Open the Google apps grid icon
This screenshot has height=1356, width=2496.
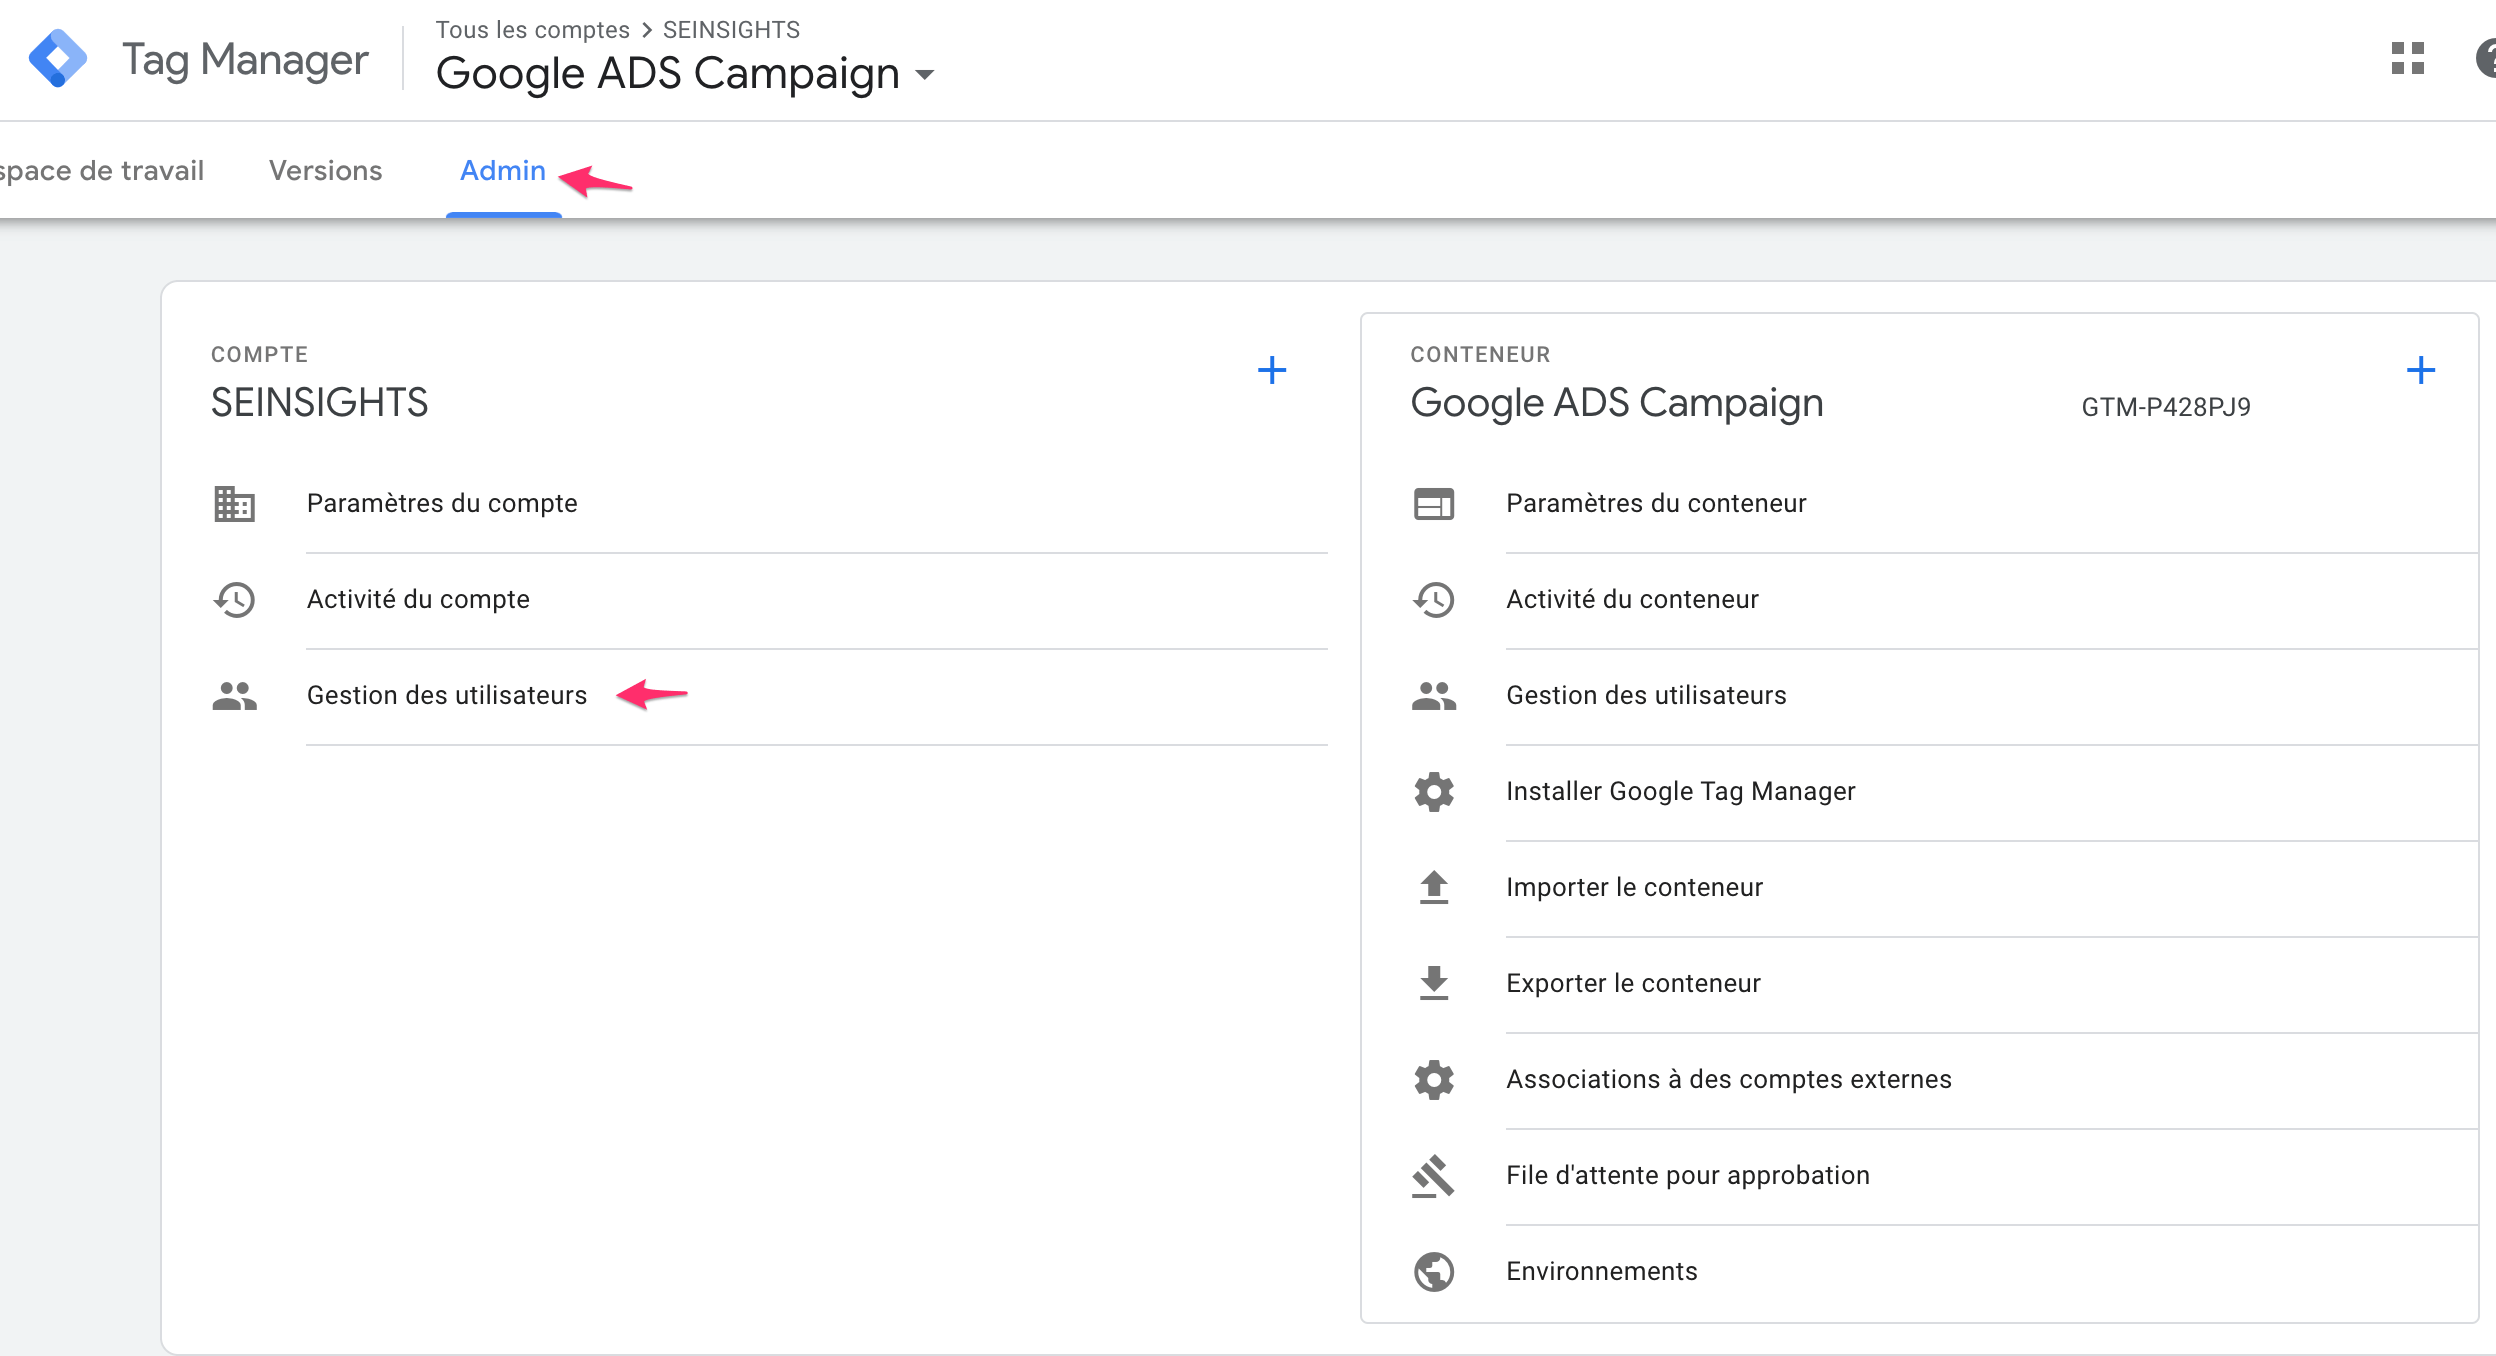(2408, 60)
